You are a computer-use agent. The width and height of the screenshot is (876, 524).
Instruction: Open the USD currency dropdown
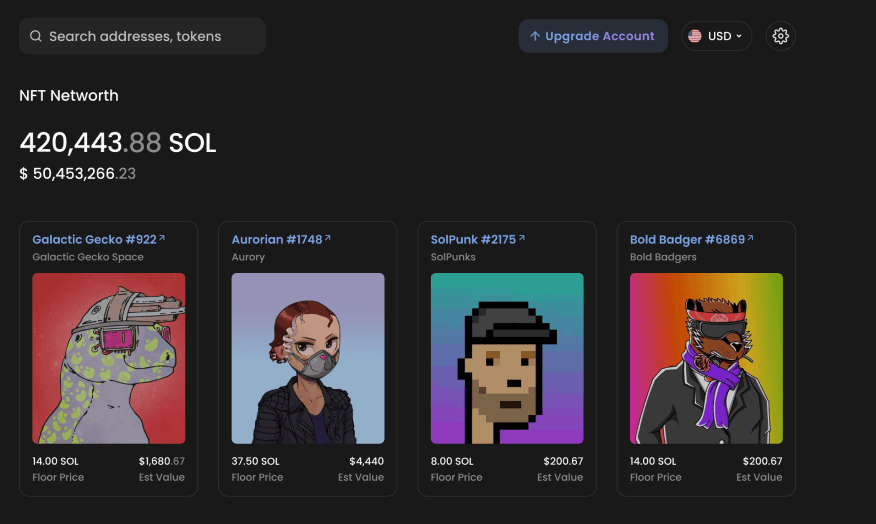[x=716, y=36]
